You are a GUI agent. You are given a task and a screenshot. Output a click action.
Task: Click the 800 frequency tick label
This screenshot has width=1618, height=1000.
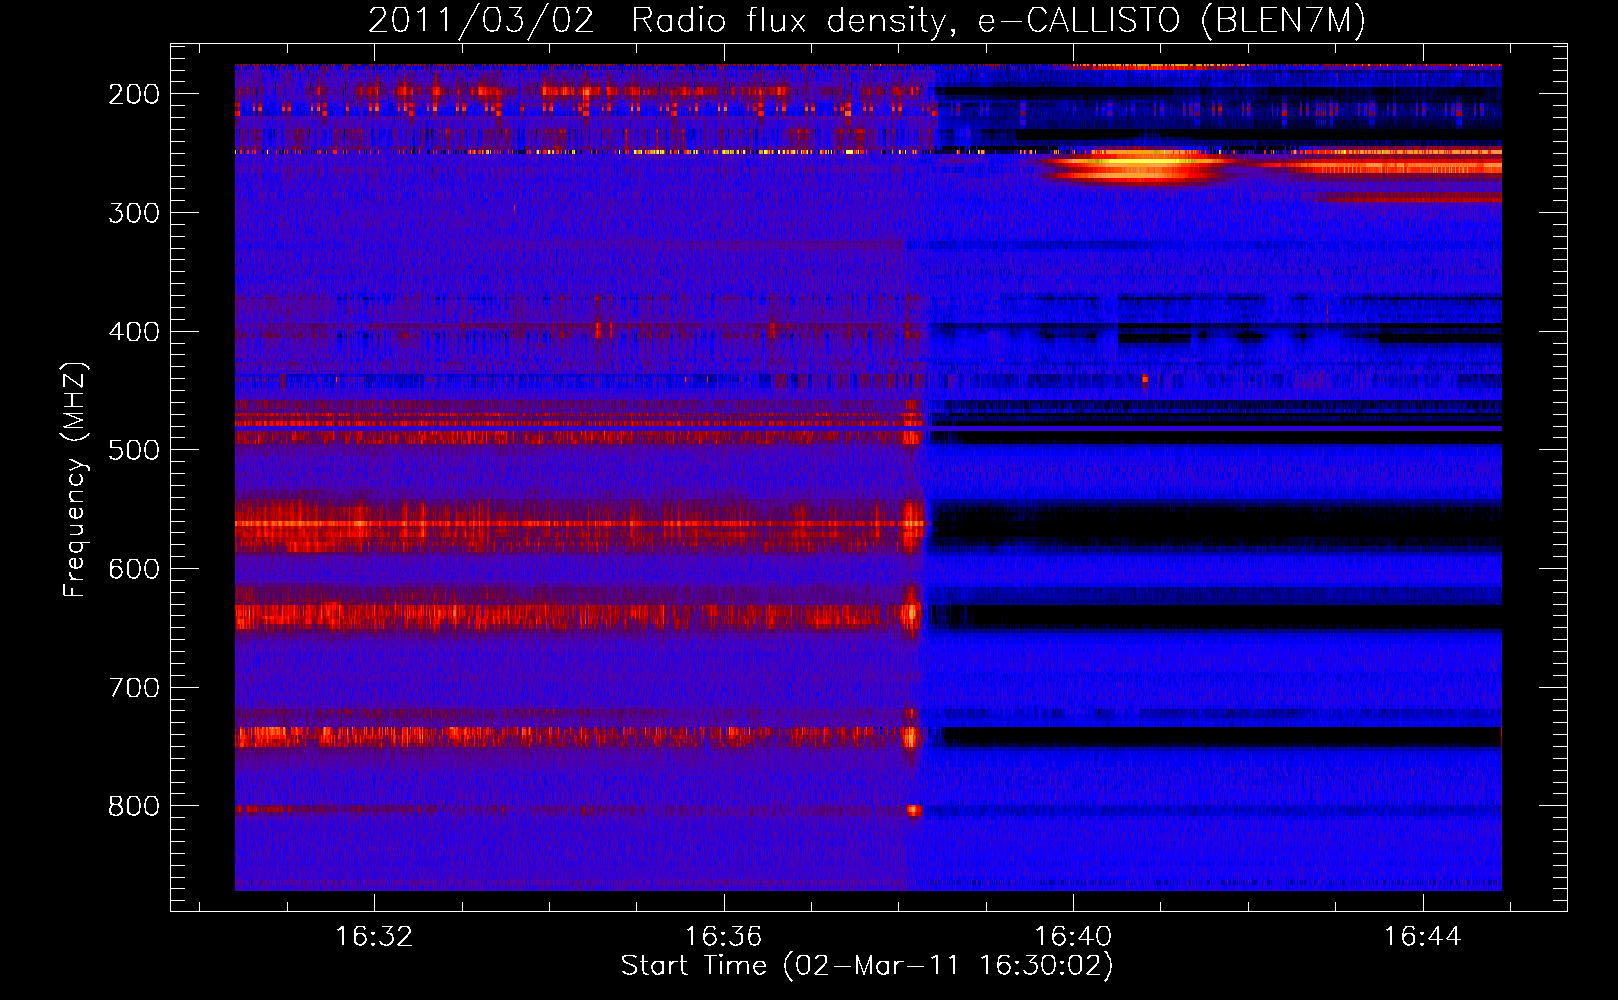134,806
